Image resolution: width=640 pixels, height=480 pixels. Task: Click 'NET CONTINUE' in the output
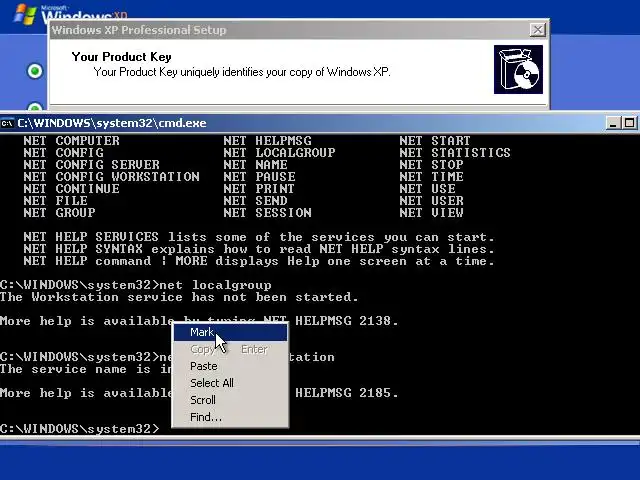pos(71,189)
